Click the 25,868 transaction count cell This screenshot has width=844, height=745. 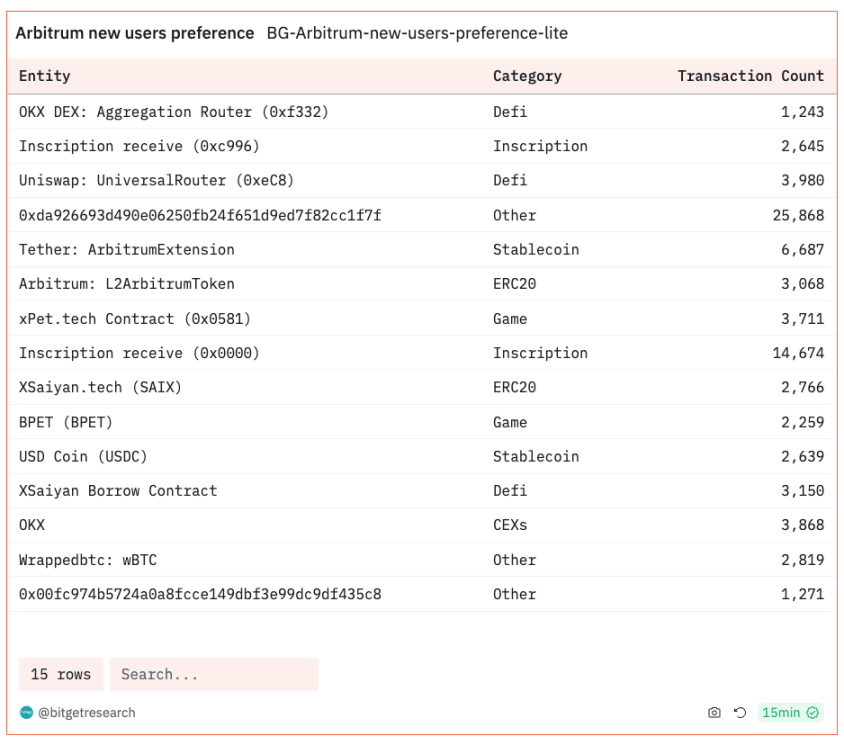[798, 215]
